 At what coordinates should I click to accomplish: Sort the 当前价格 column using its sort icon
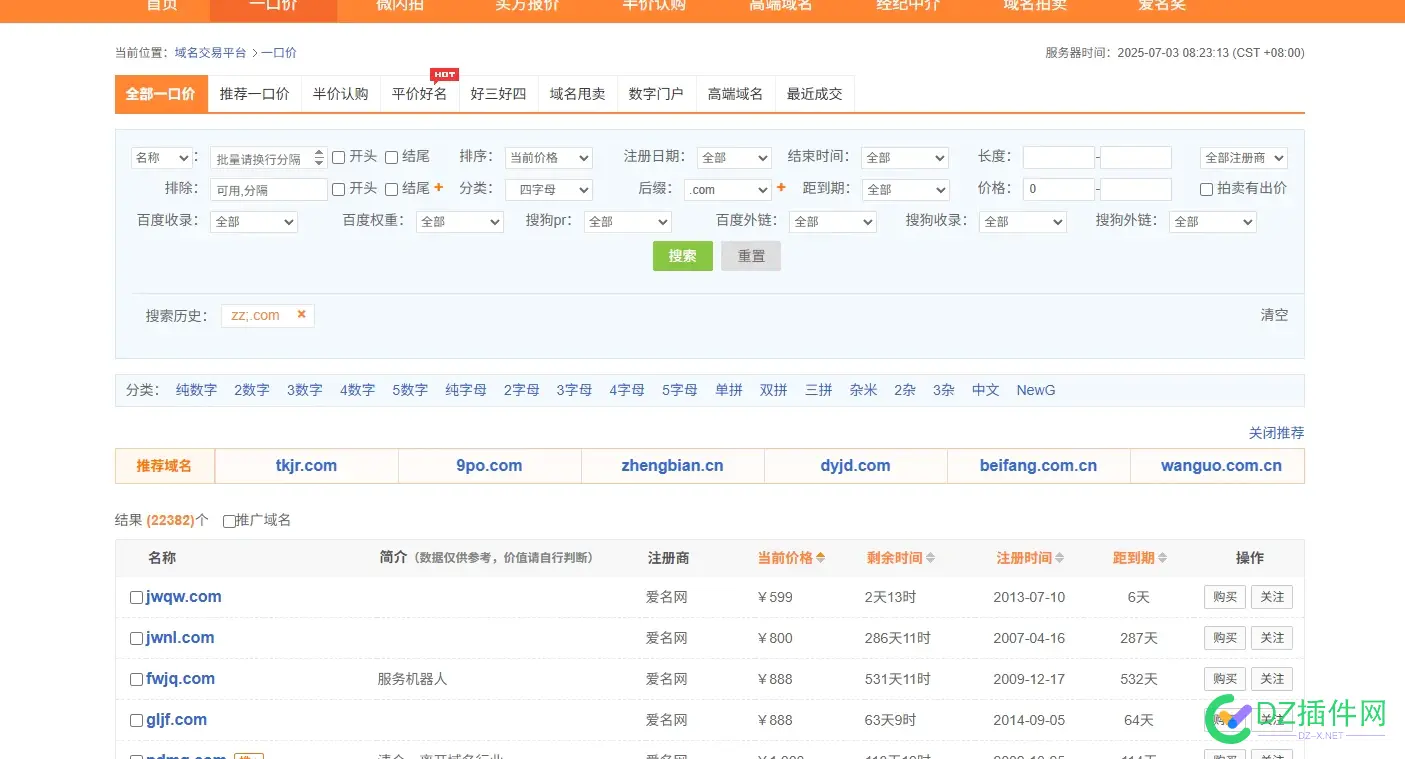coord(818,558)
